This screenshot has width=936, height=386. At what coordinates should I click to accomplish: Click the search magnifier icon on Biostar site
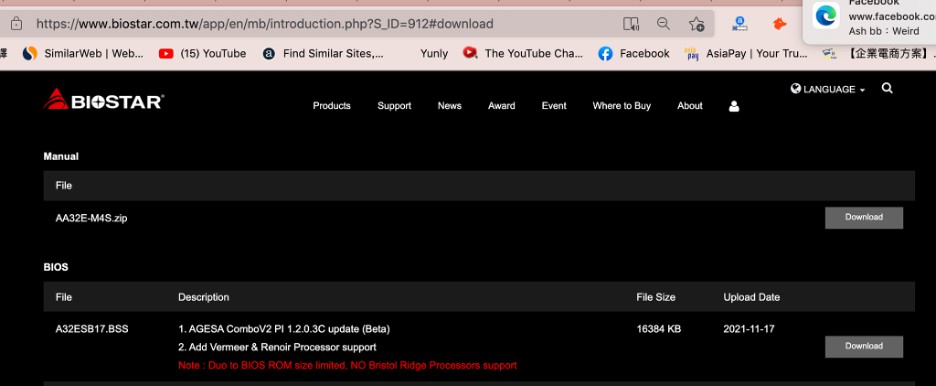887,88
